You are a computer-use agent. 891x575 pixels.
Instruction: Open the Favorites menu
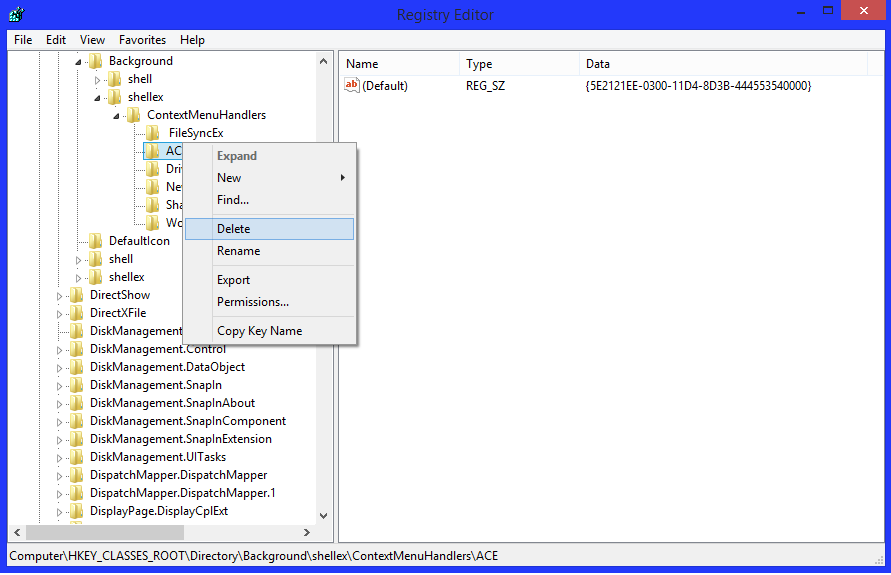point(142,40)
